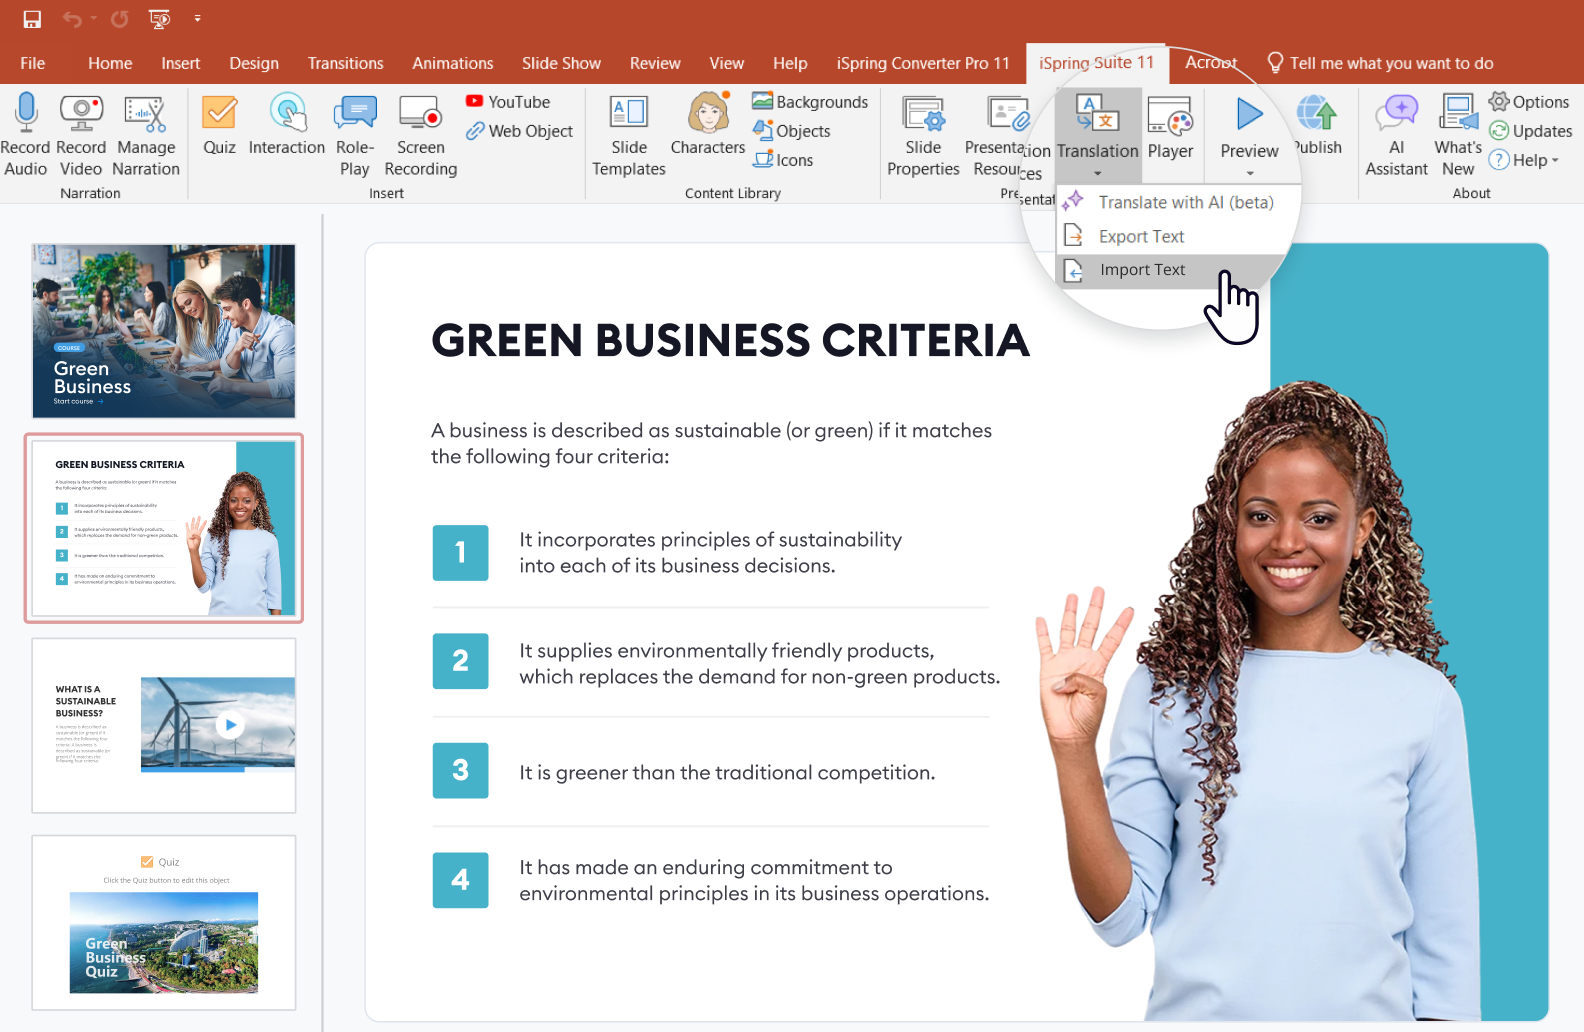Click the Record Audio microphone icon
The width and height of the screenshot is (1584, 1032).
pos(26,113)
